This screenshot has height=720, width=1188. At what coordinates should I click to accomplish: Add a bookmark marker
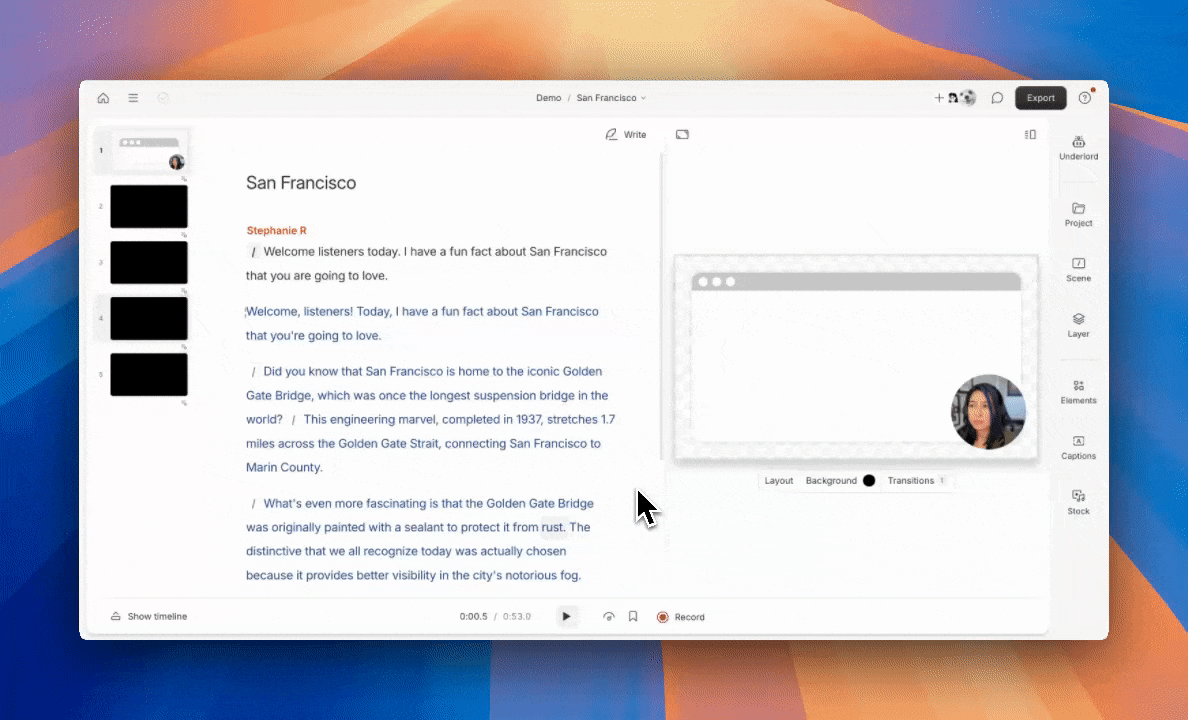pyautogui.click(x=633, y=617)
